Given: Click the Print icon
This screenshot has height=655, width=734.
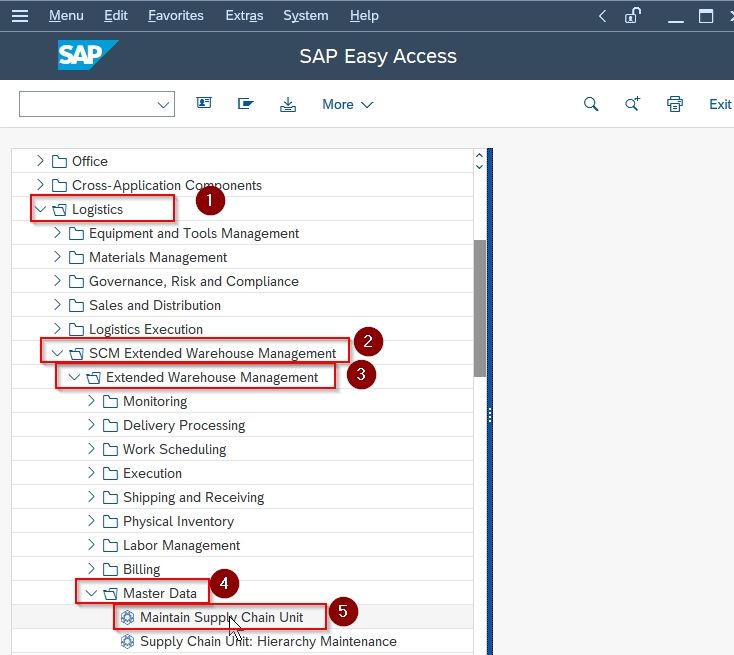Looking at the screenshot, I should pyautogui.click(x=675, y=104).
